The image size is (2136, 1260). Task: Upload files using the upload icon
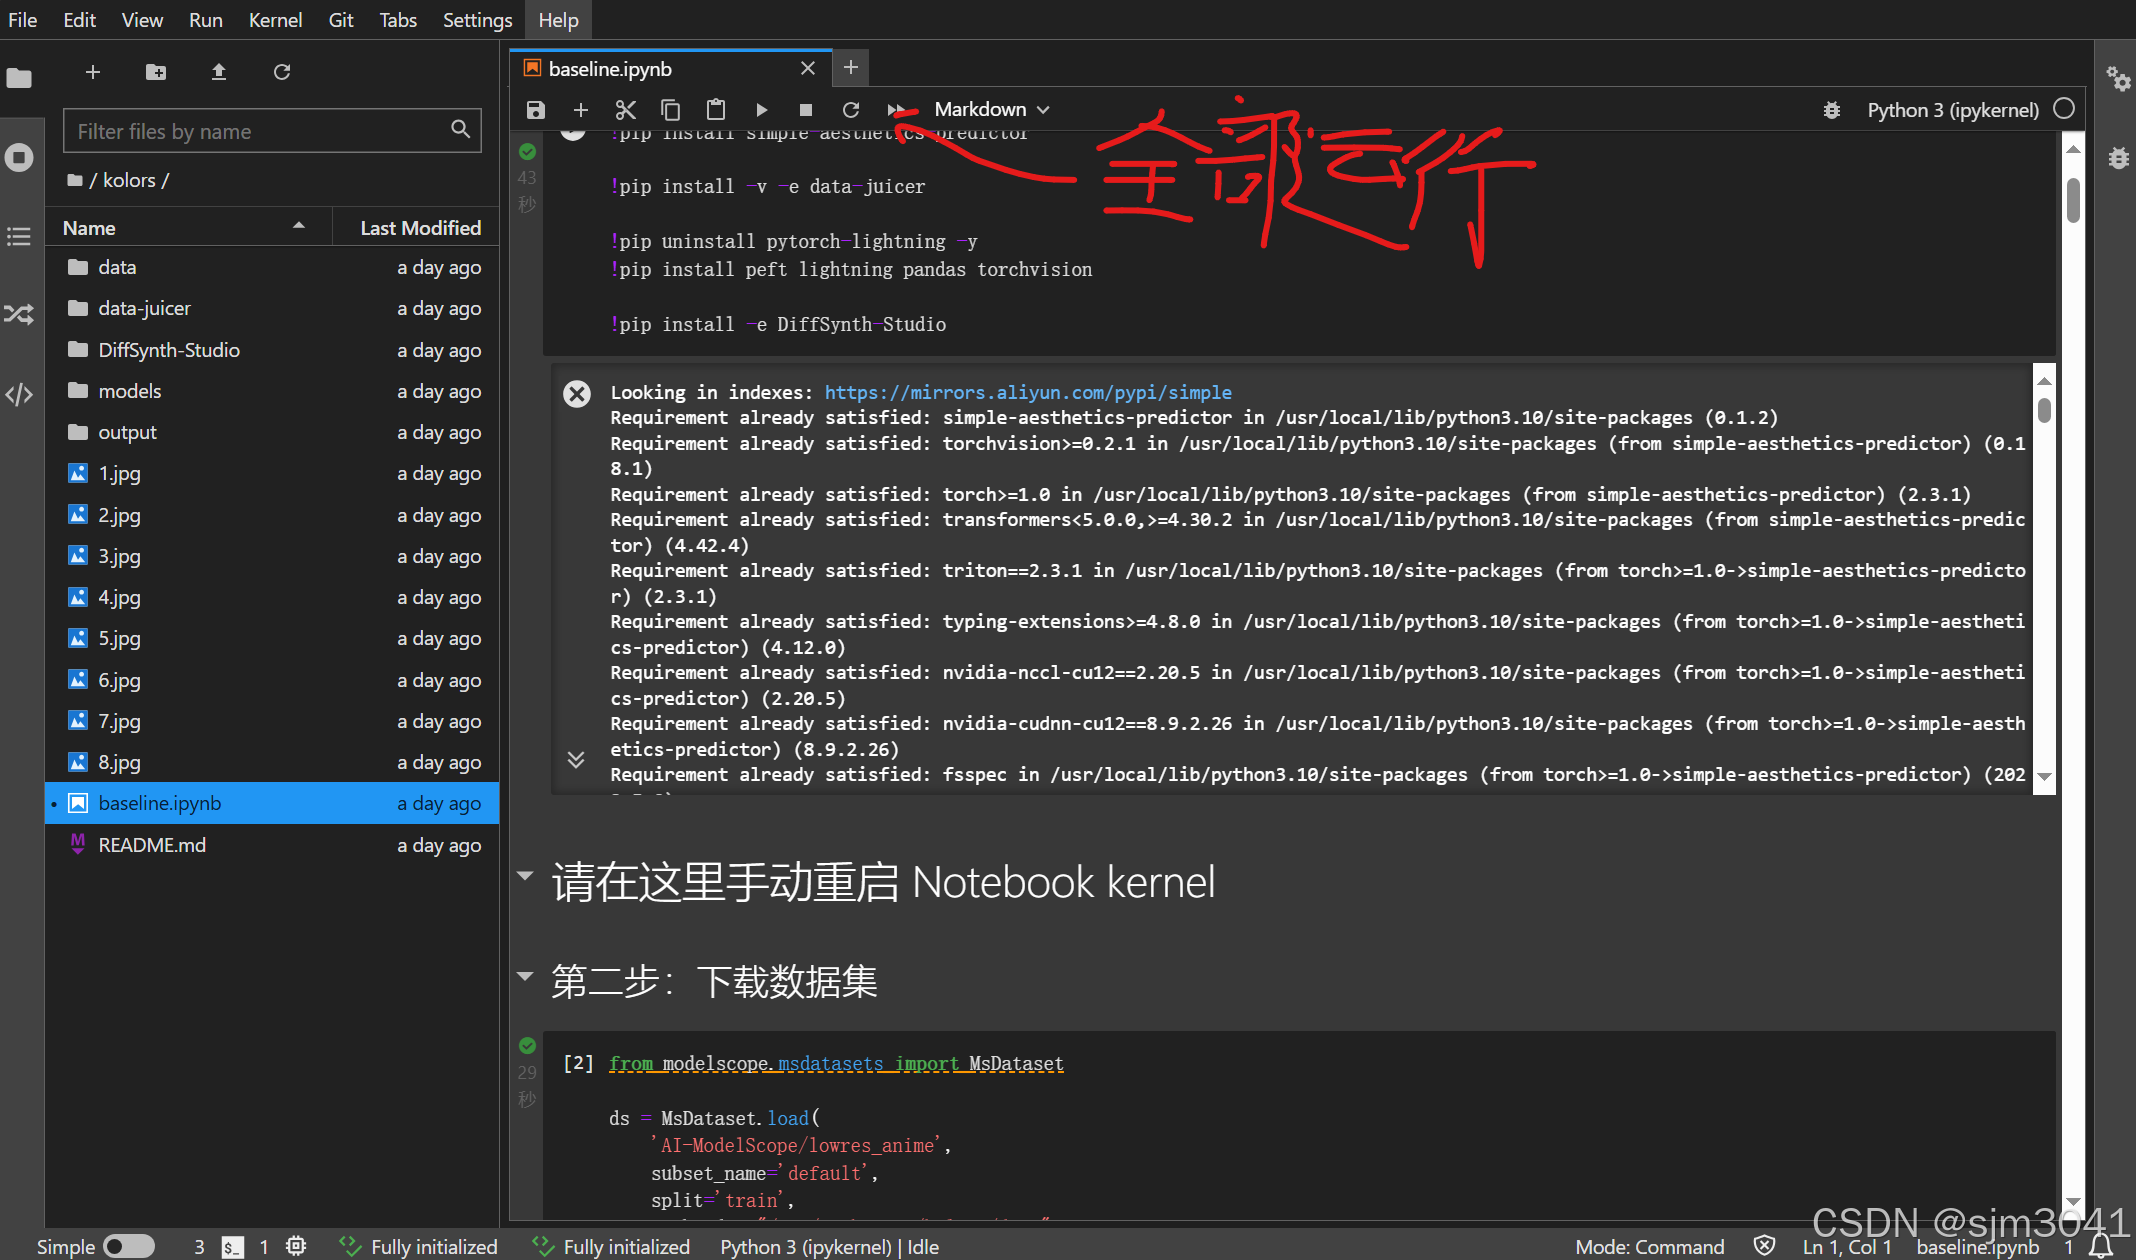click(x=219, y=72)
